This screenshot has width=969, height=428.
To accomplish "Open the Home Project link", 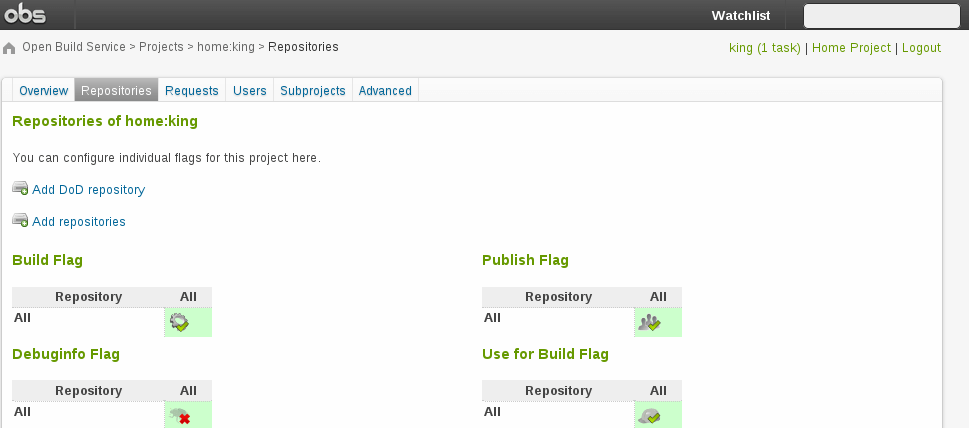I will tap(851, 48).
